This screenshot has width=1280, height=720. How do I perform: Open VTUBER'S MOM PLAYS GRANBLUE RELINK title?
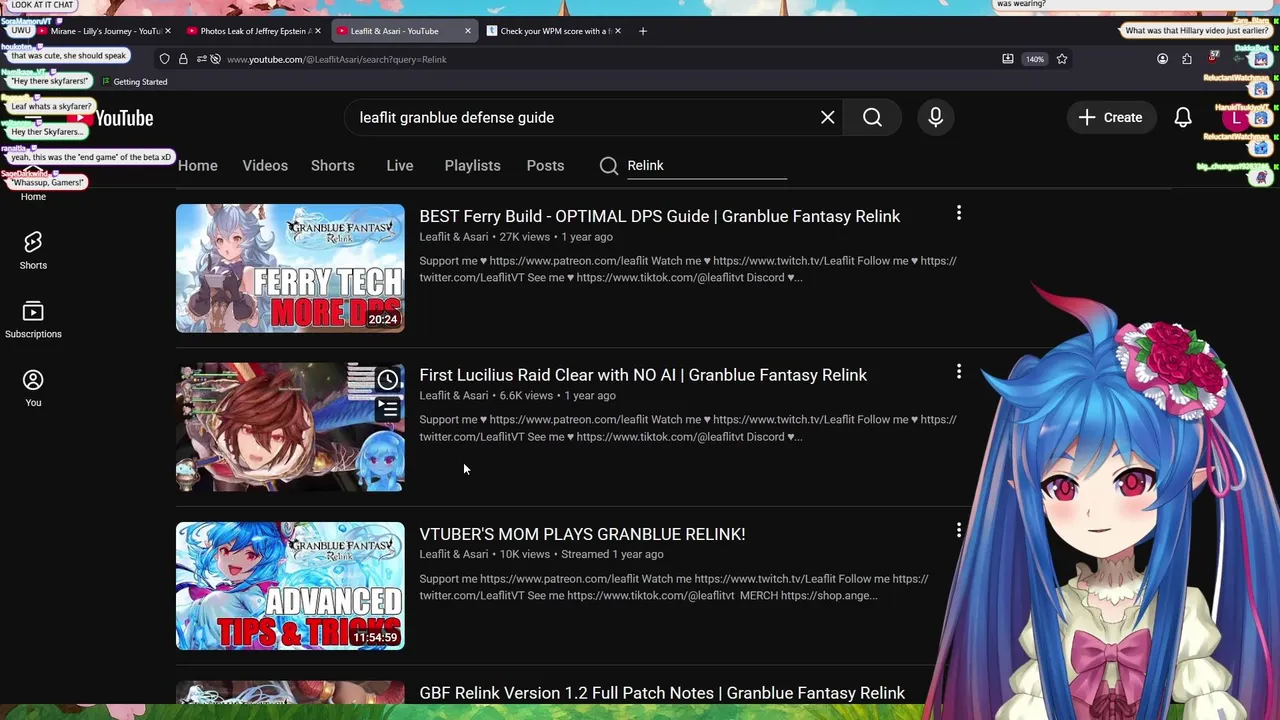click(x=582, y=534)
